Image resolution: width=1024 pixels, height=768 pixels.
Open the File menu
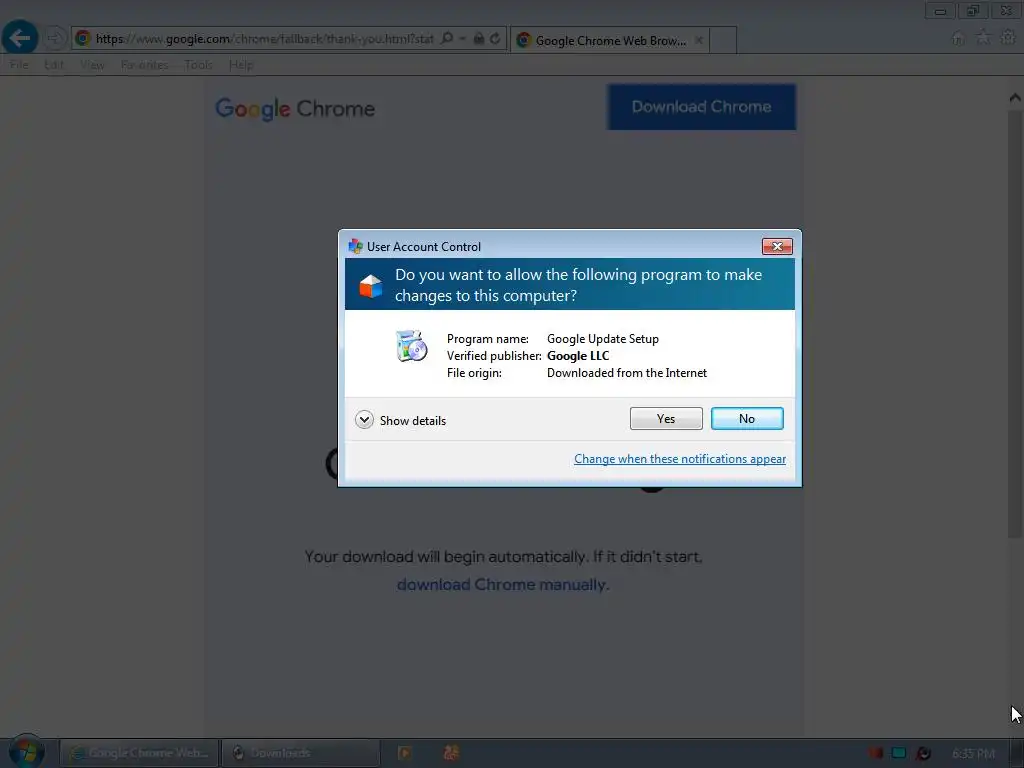pos(19,65)
